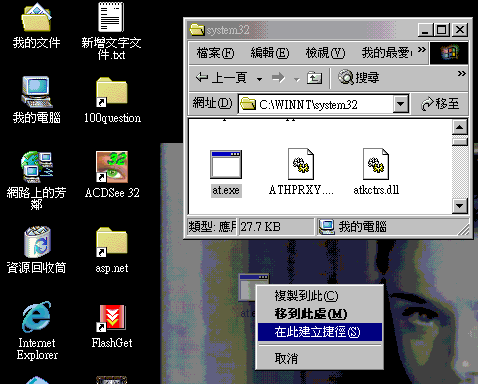
Task: Select the asp.net shortcut folder icon
Action: tap(112, 242)
